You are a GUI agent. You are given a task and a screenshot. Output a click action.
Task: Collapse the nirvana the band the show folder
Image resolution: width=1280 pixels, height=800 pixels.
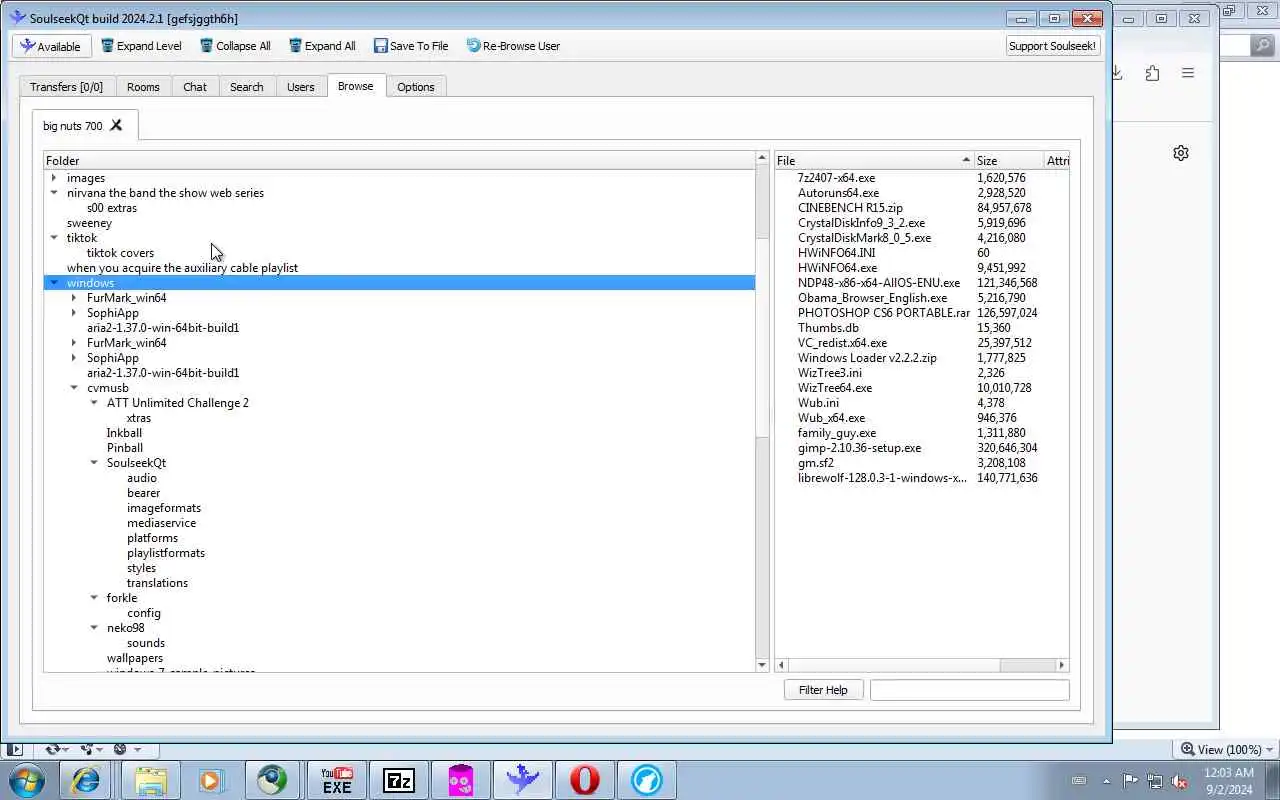click(x=54, y=193)
